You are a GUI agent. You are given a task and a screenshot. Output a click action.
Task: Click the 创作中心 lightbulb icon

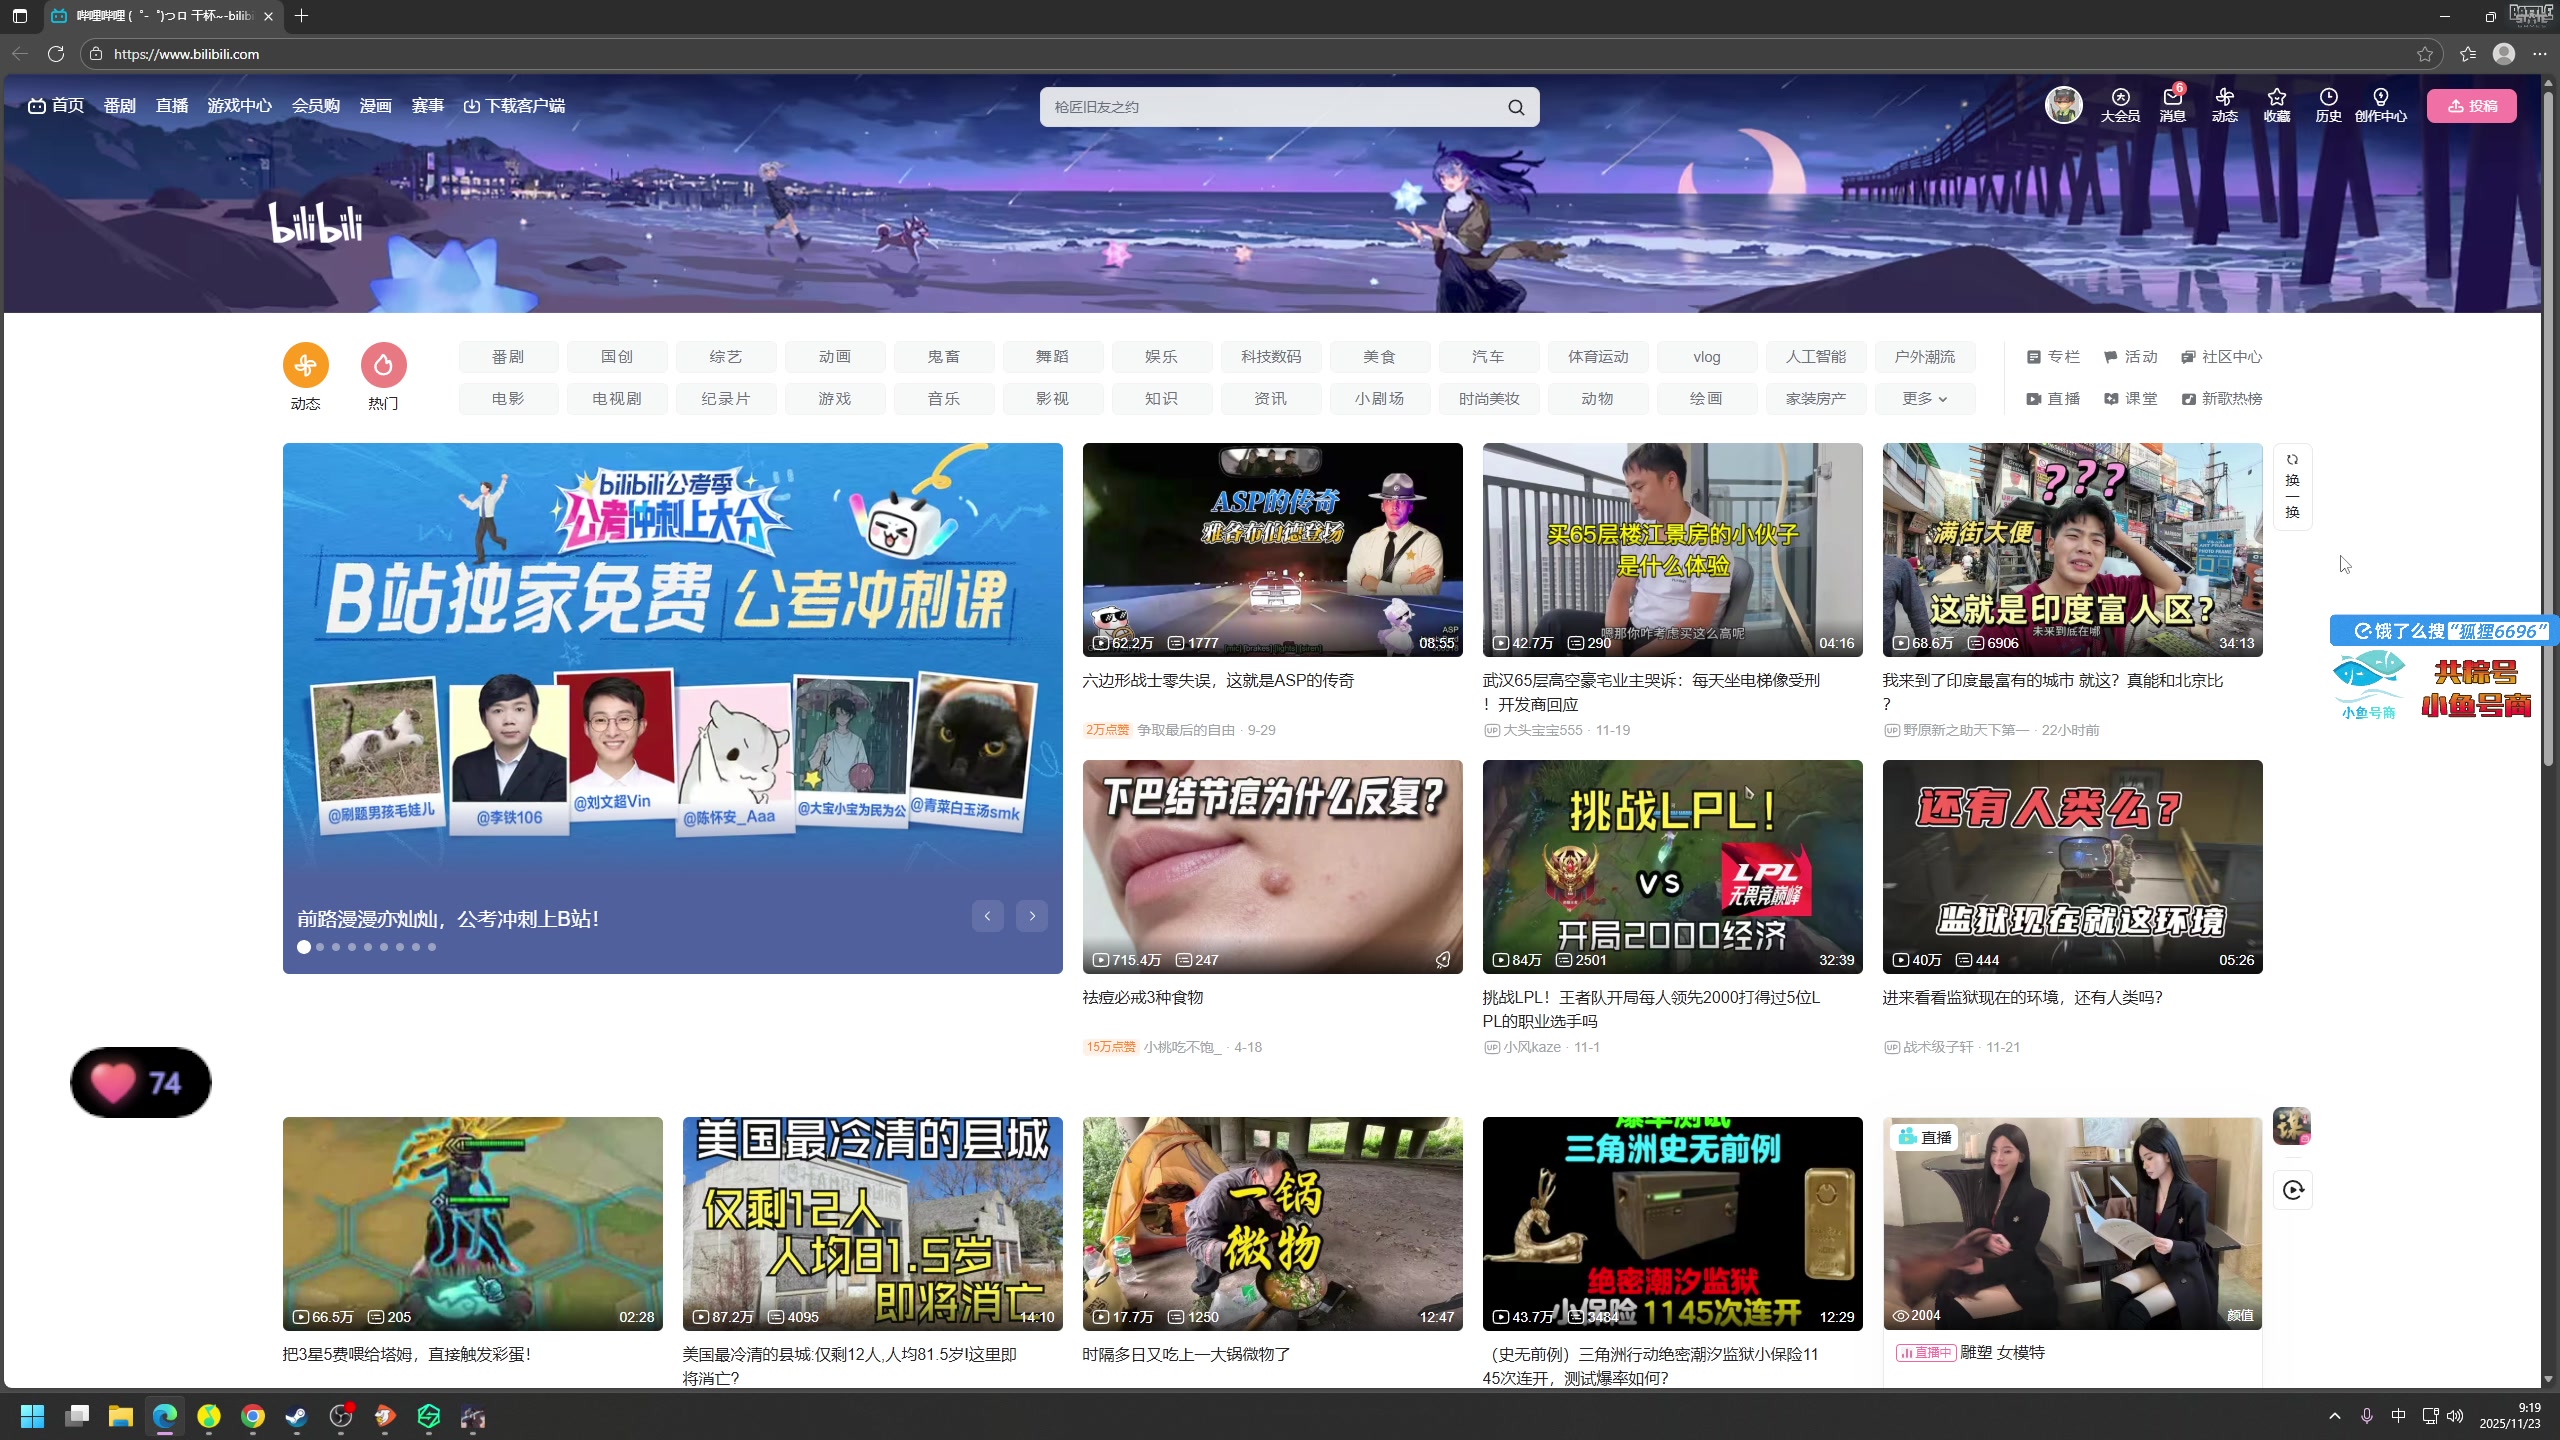2381,98
